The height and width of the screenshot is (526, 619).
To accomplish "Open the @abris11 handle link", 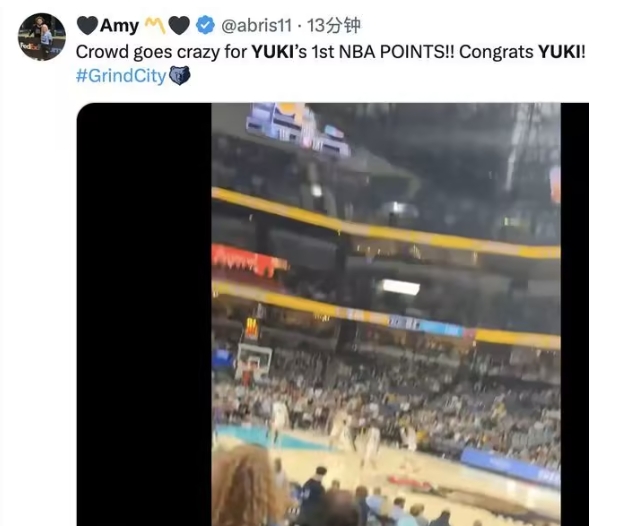I will point(257,26).
